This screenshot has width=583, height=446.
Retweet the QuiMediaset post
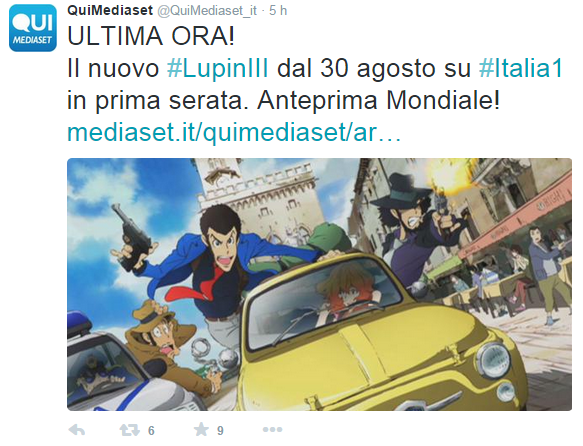click(129, 430)
